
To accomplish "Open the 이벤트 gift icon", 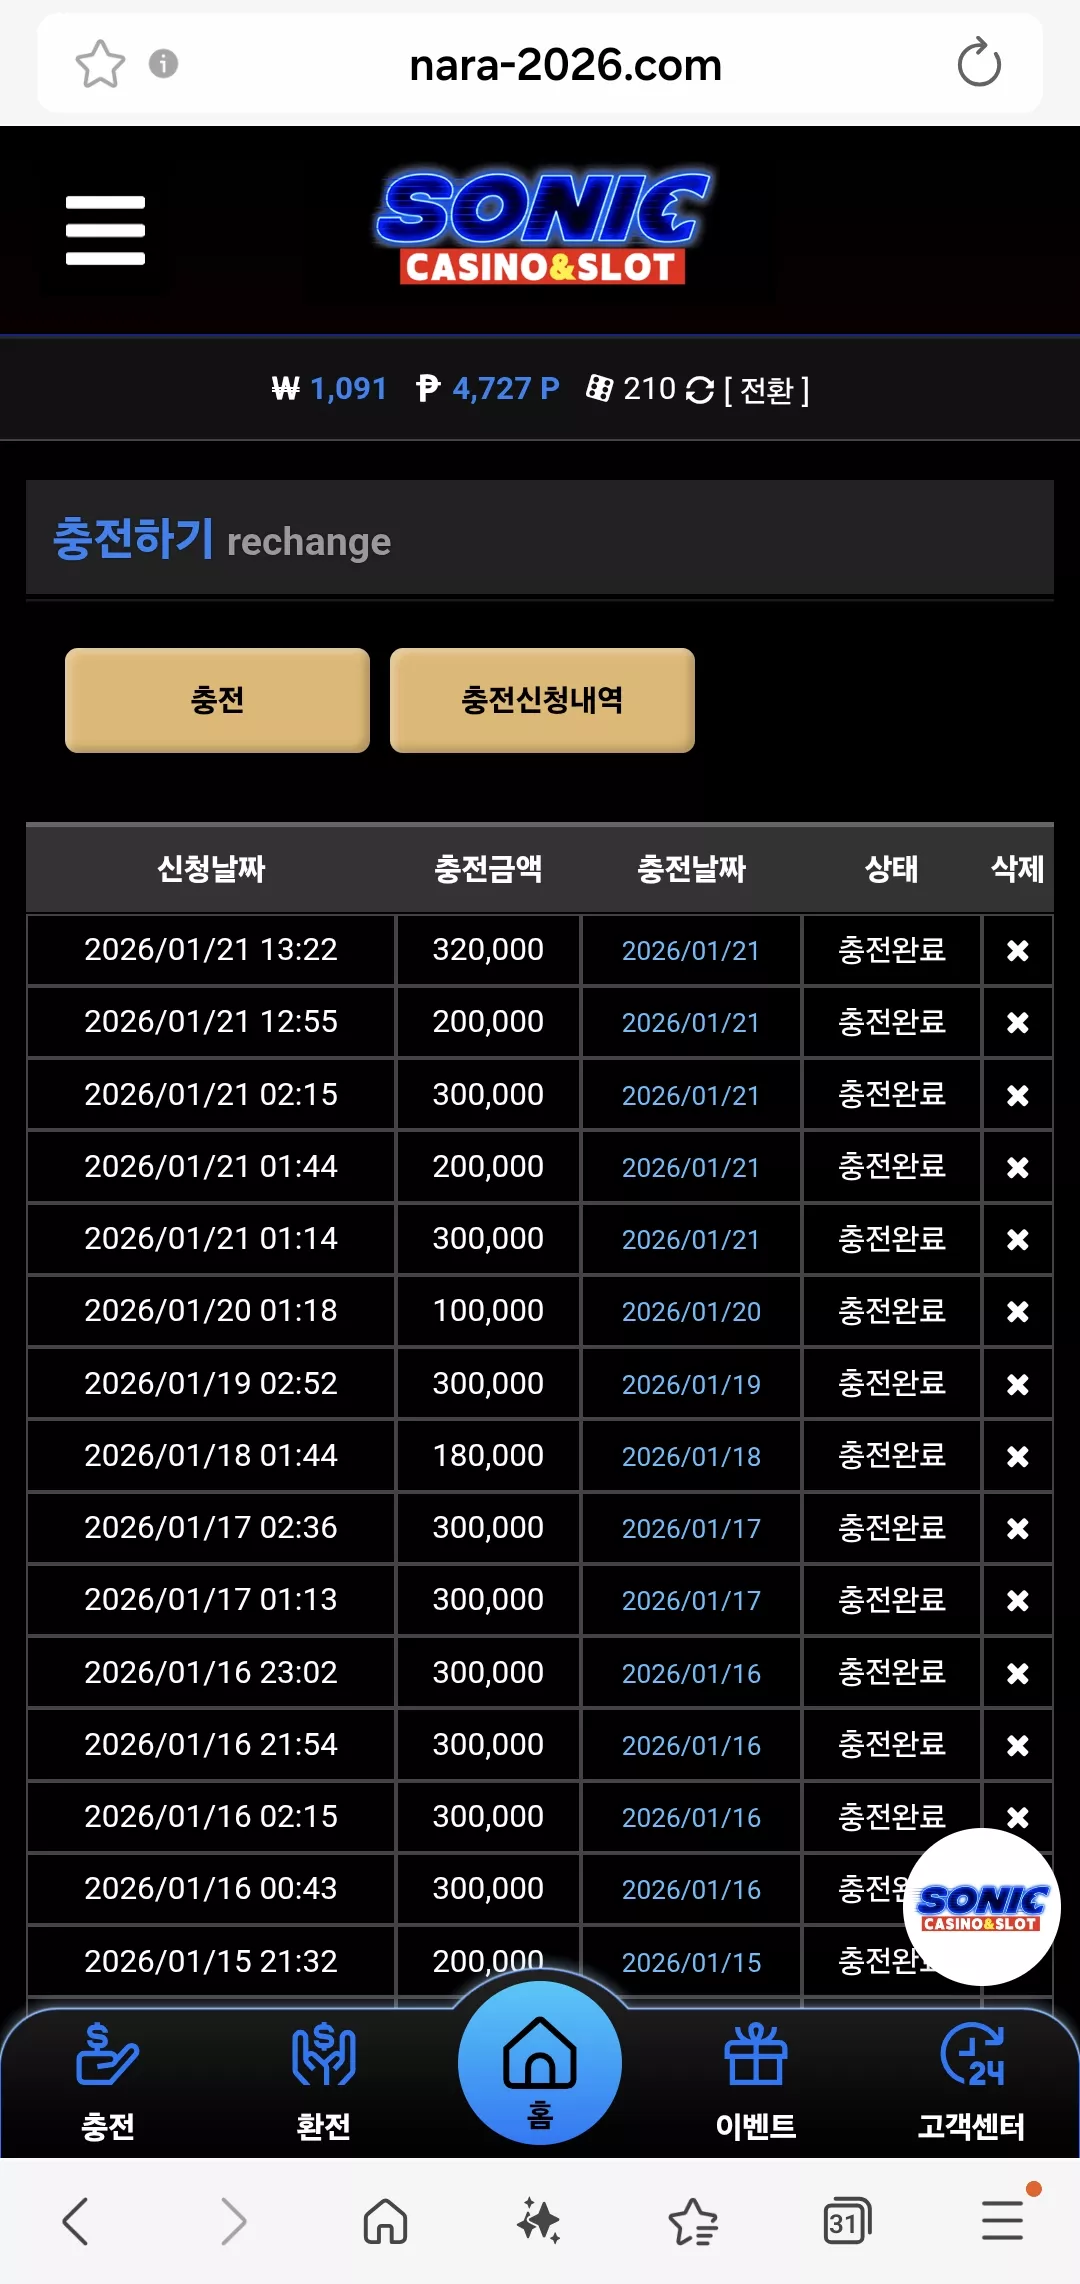I will [x=756, y=2080].
